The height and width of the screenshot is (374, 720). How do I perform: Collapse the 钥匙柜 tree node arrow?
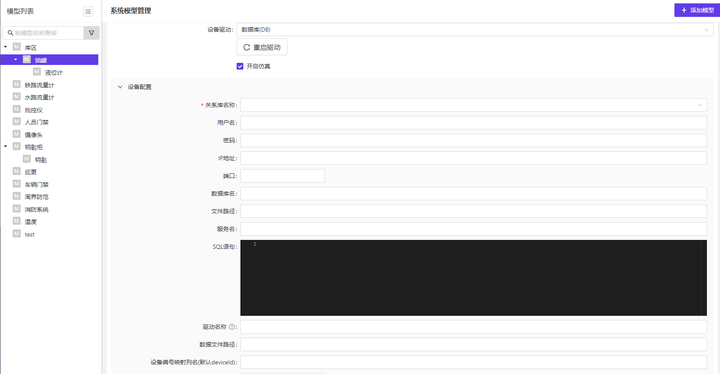pos(6,147)
